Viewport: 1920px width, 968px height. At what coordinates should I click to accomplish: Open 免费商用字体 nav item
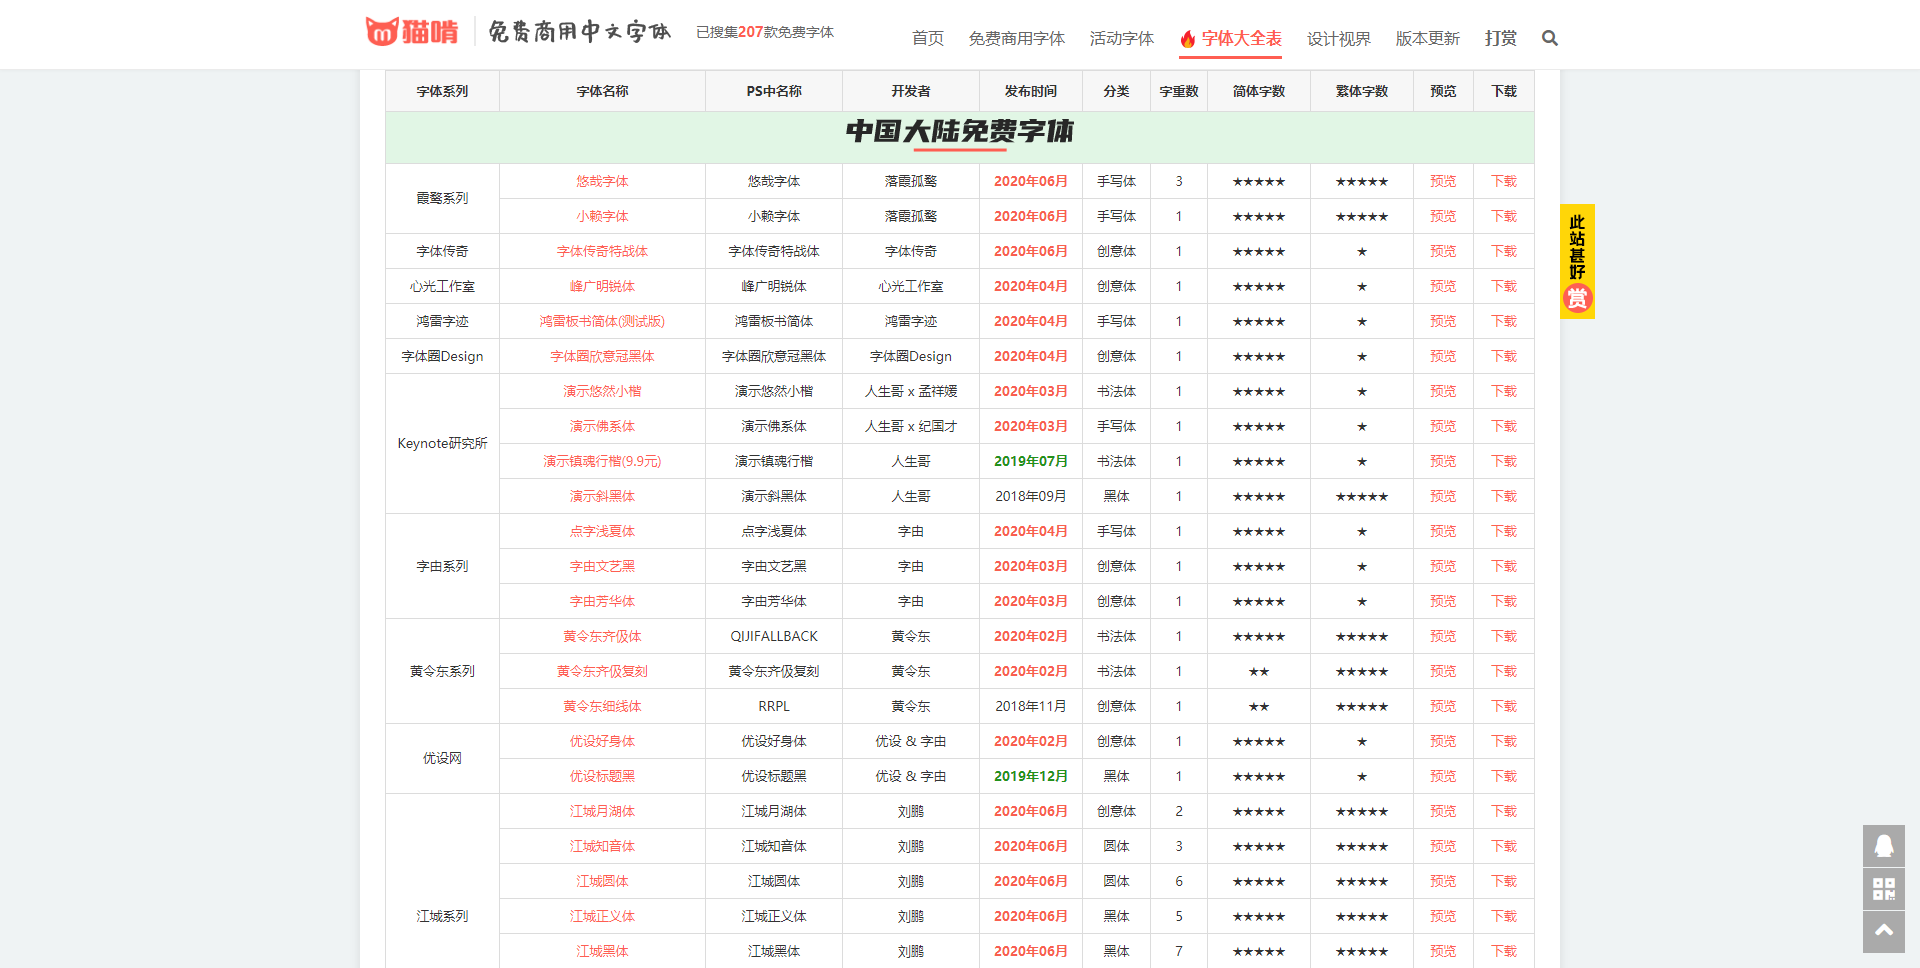pos(1017,38)
